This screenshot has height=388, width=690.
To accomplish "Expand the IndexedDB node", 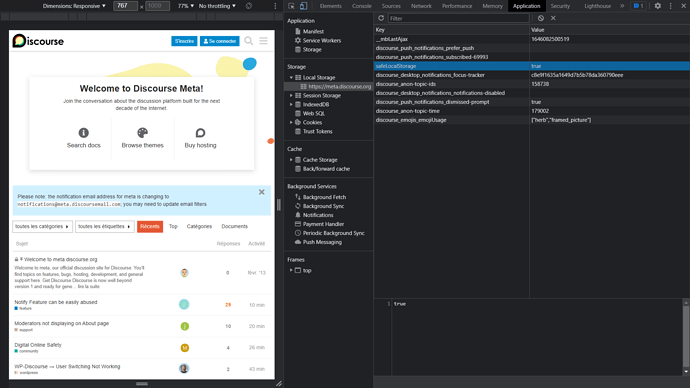I will 291,104.
